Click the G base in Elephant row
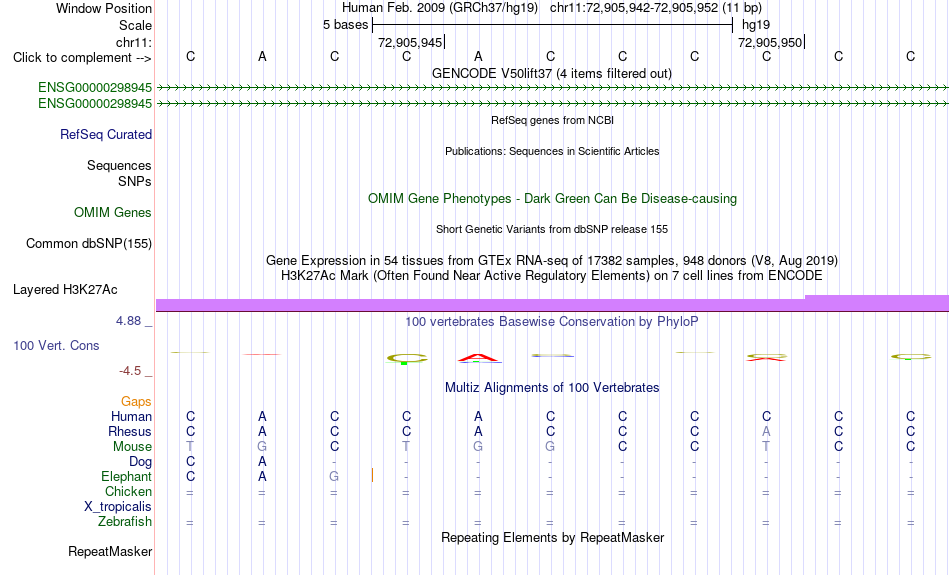This screenshot has width=950, height=575. pyautogui.click(x=334, y=477)
